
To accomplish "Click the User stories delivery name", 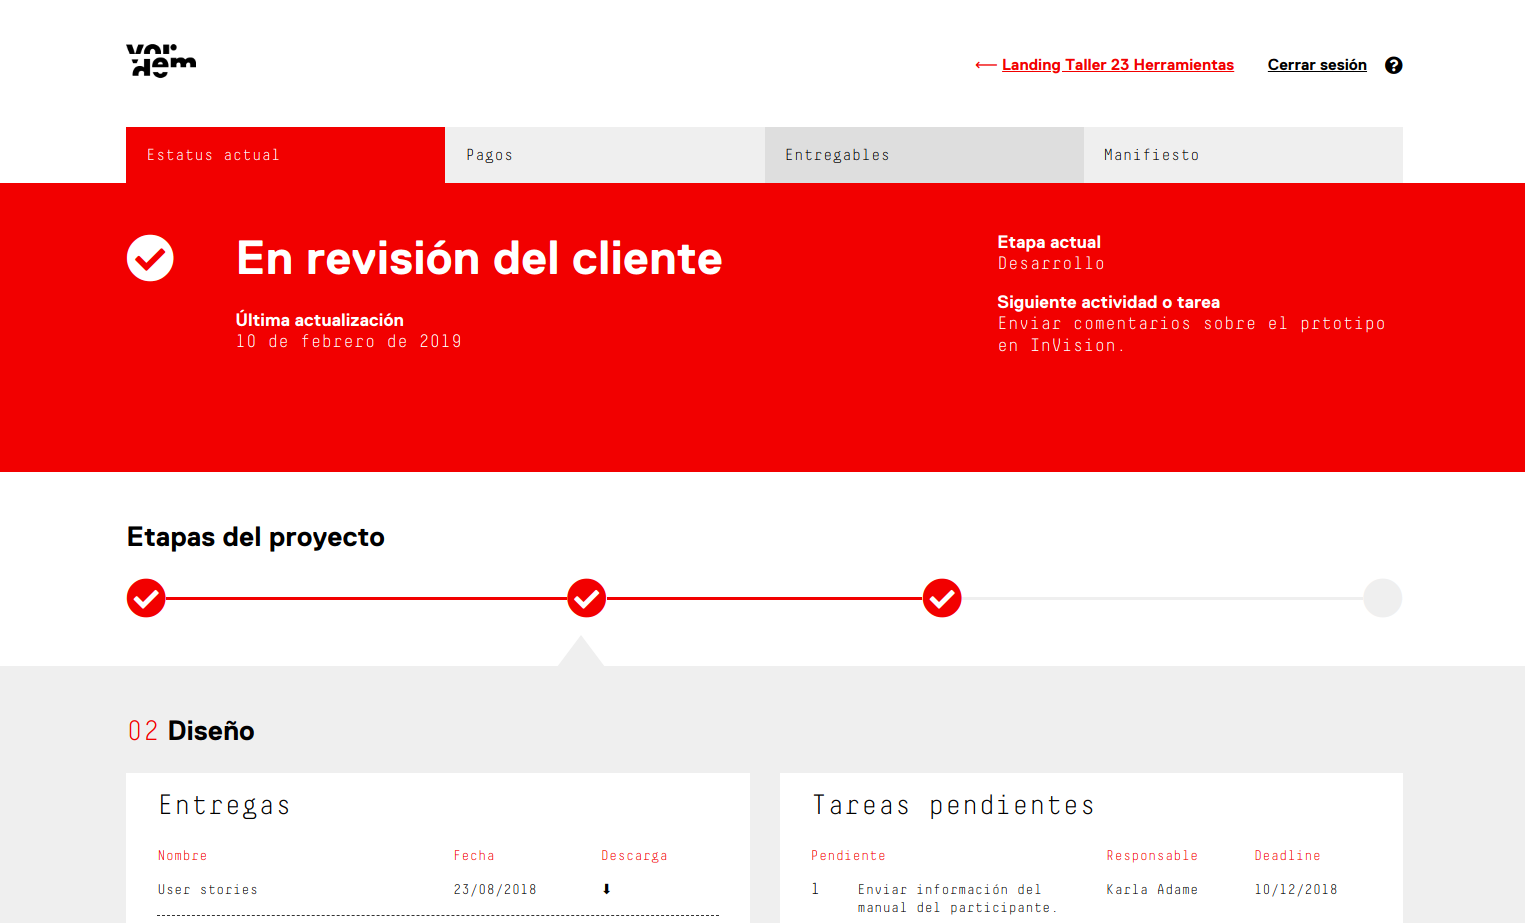I will (208, 890).
